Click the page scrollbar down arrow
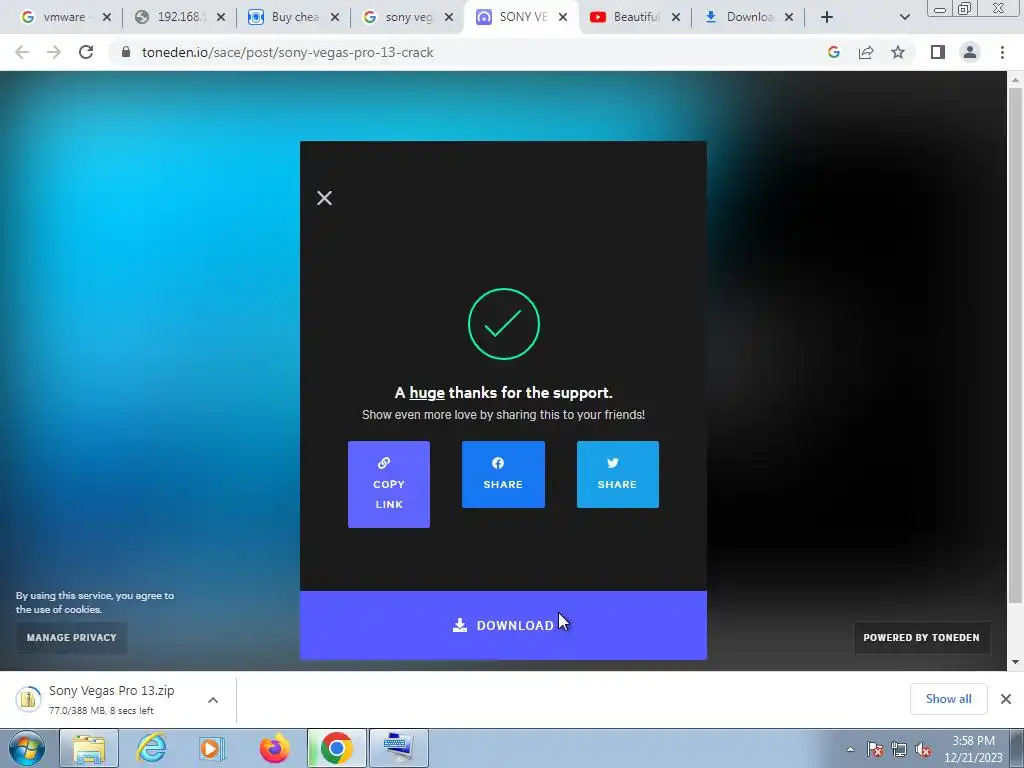Screen dimensions: 1024x768 point(1015,662)
